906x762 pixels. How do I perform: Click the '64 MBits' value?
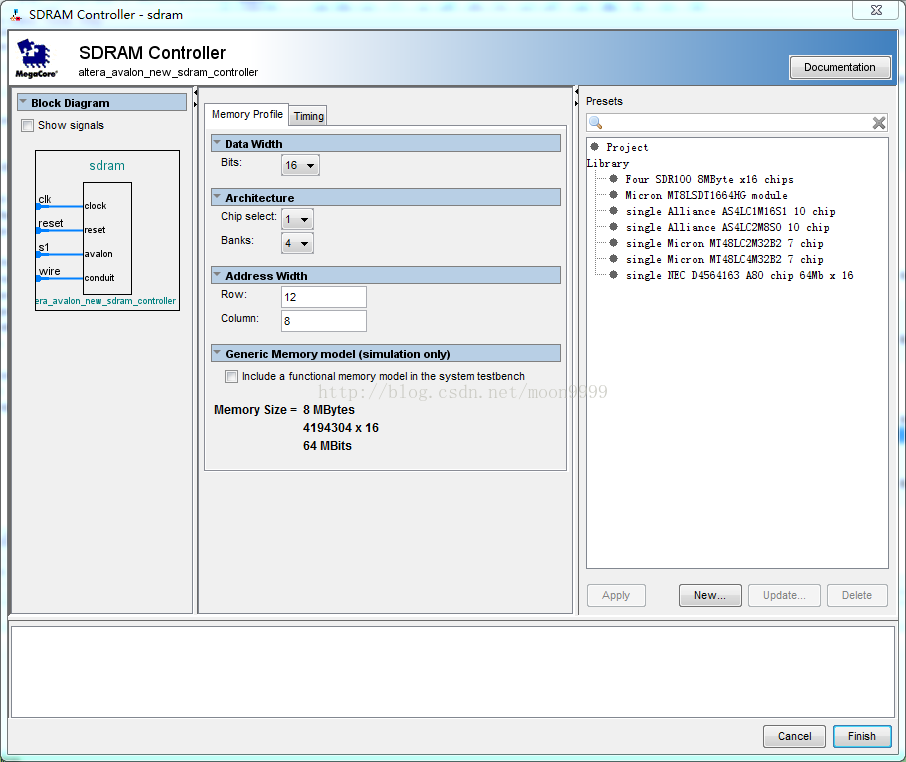pyautogui.click(x=327, y=445)
